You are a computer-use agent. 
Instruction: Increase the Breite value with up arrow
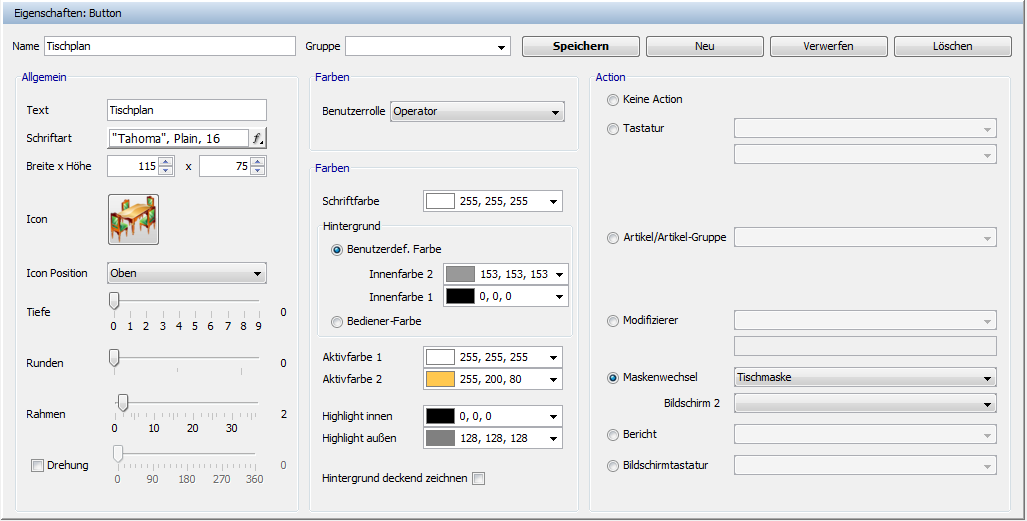point(166,161)
